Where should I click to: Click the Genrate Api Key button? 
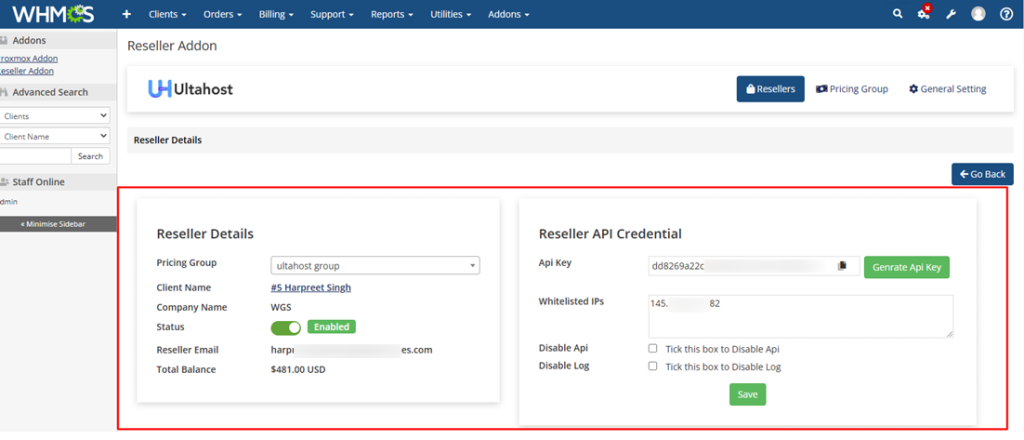coord(906,267)
